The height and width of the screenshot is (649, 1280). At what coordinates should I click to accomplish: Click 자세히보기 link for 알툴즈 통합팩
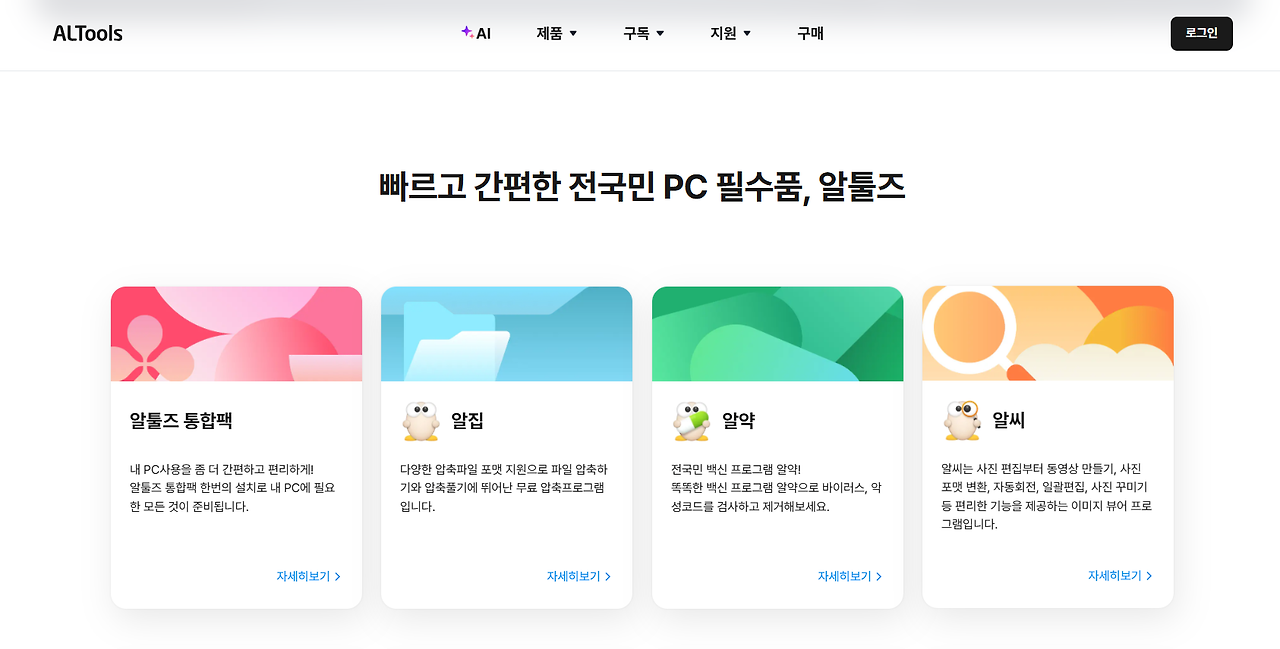pos(309,576)
